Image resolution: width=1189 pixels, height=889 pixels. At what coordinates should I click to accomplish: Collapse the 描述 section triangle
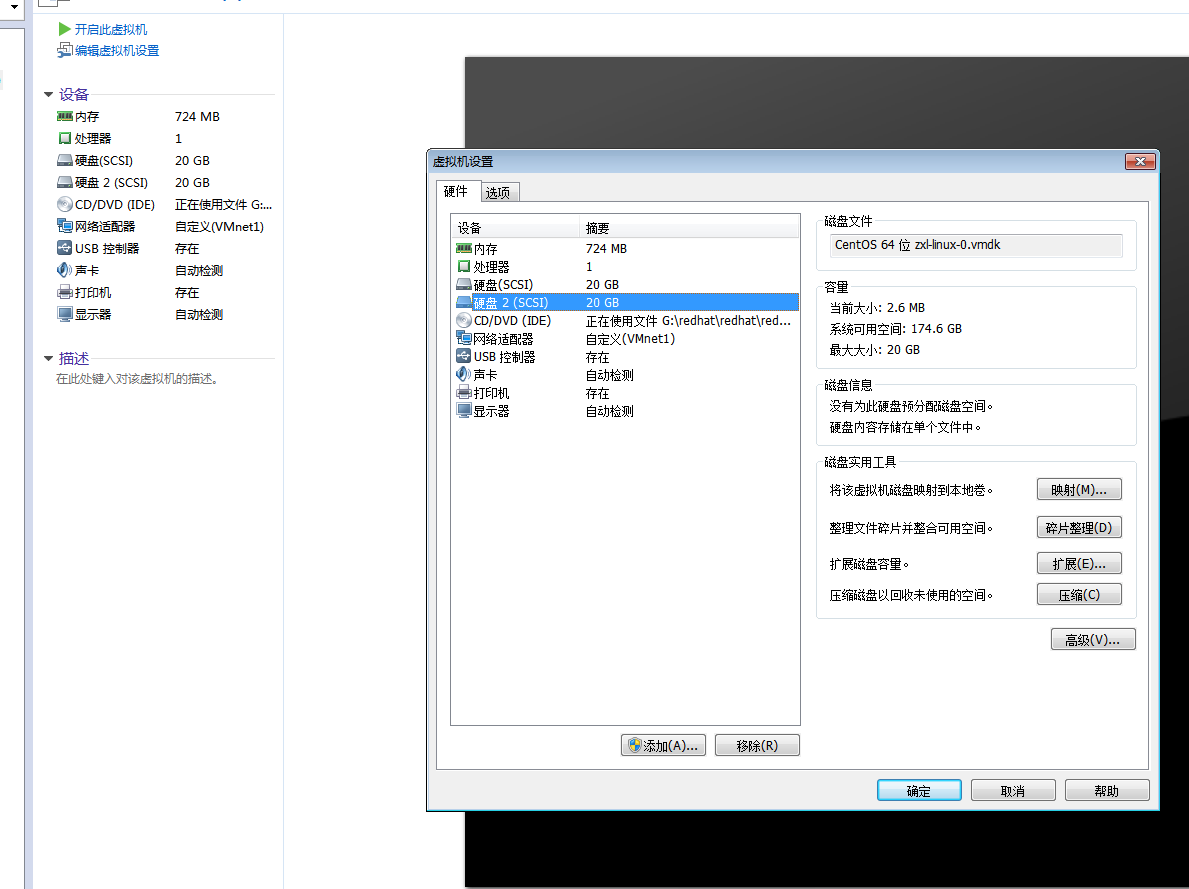(49, 359)
